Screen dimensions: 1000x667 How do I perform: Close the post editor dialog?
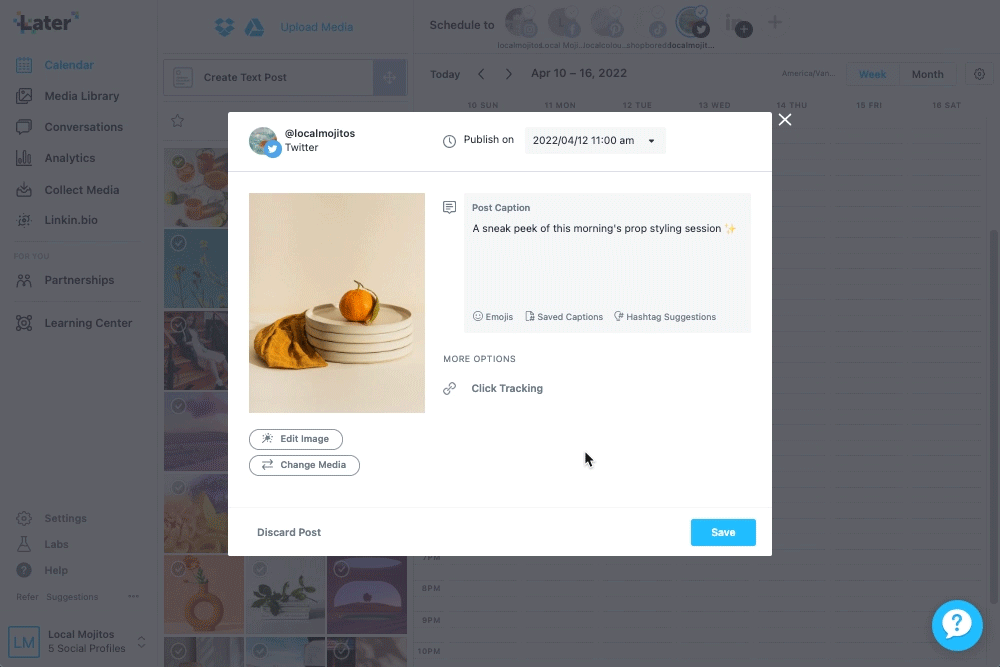click(784, 120)
